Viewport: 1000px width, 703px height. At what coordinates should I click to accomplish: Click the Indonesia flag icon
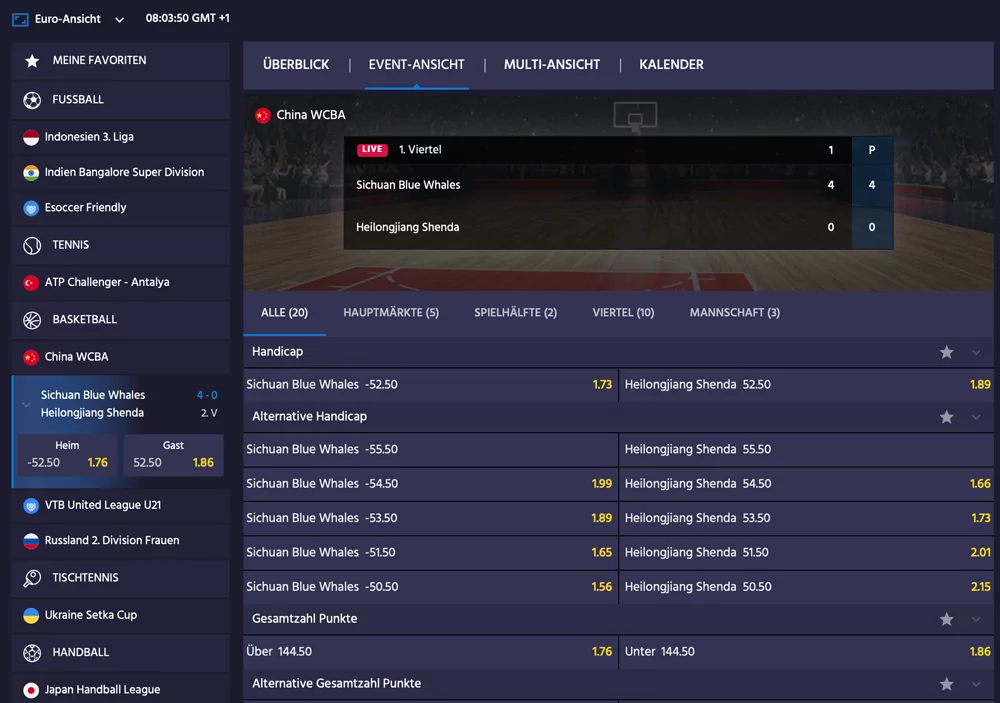[x=31, y=137]
